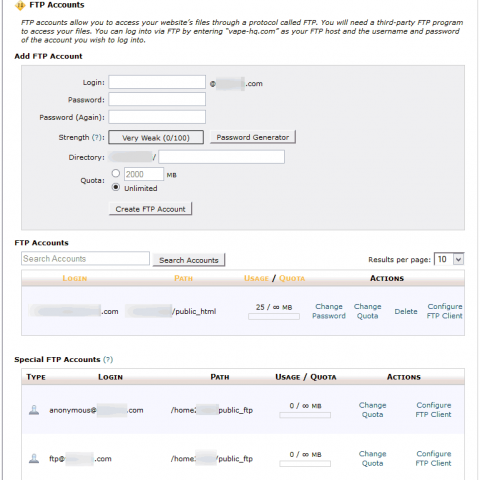Focus the Search Accounts text box
The height and width of the screenshot is (480, 480).
(x=85, y=258)
